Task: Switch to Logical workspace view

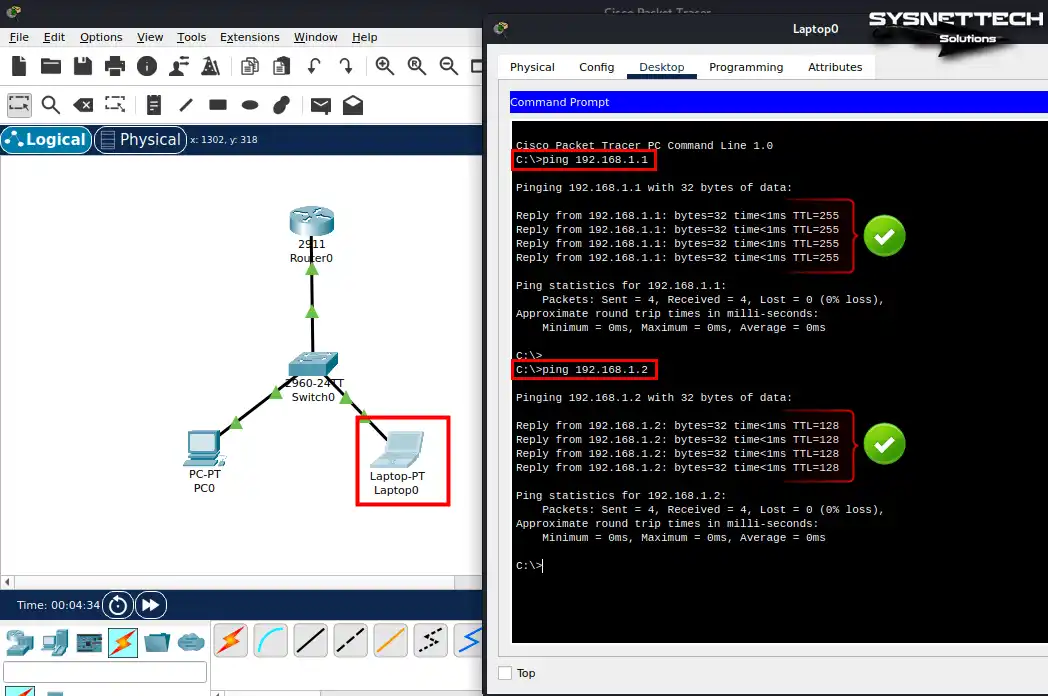Action: click(x=46, y=140)
